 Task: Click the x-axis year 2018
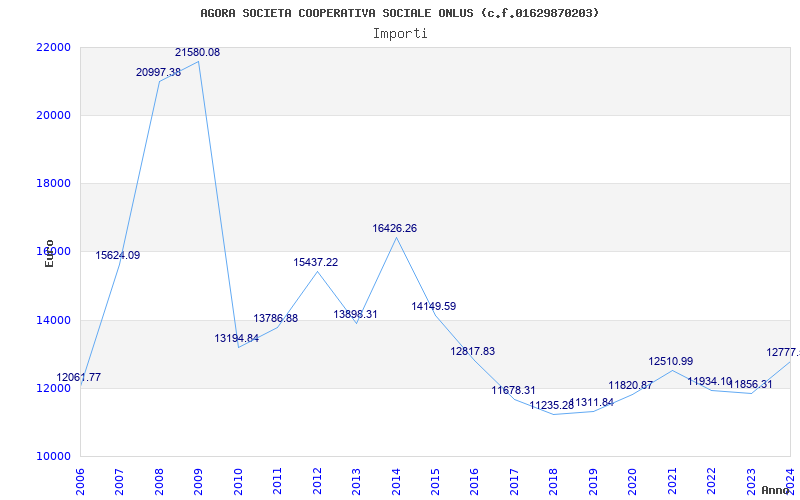[x=554, y=481]
